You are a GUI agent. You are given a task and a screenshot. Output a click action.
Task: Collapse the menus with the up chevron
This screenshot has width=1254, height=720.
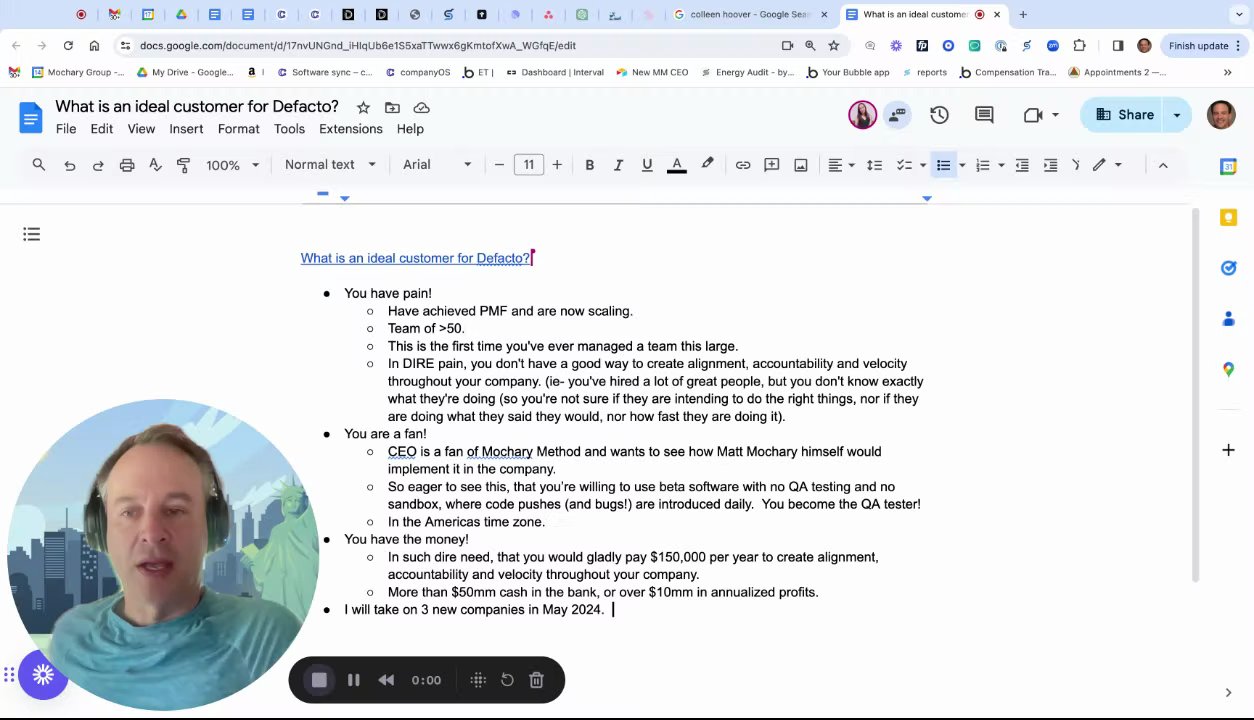click(1163, 165)
